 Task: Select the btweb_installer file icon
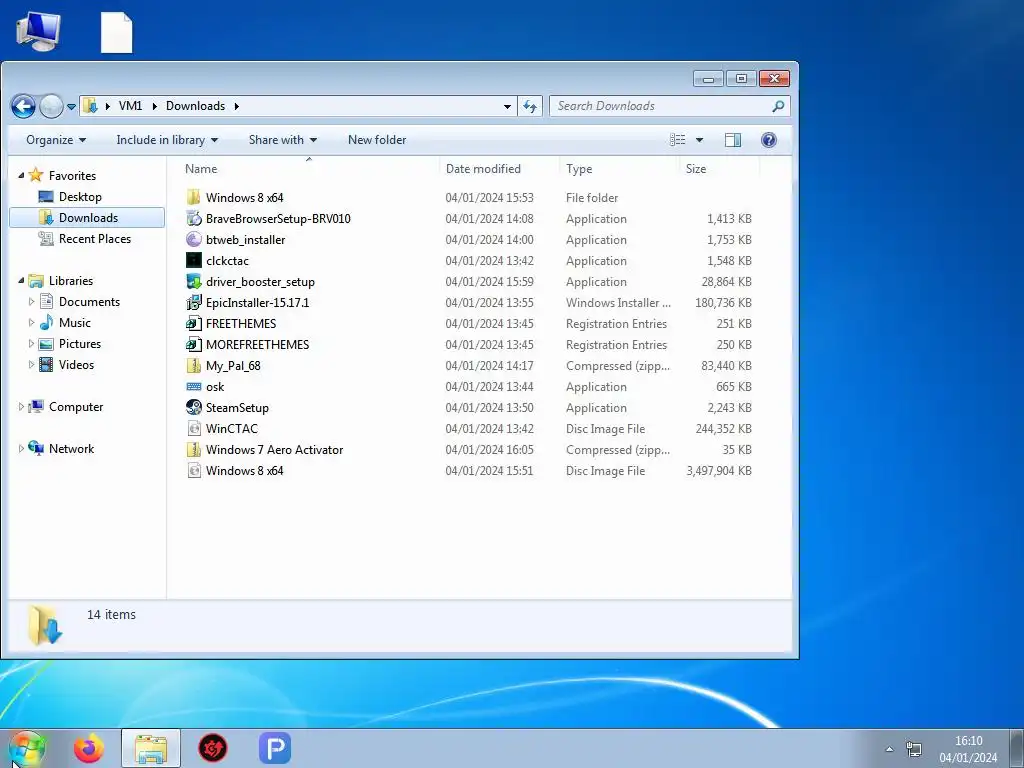point(193,240)
